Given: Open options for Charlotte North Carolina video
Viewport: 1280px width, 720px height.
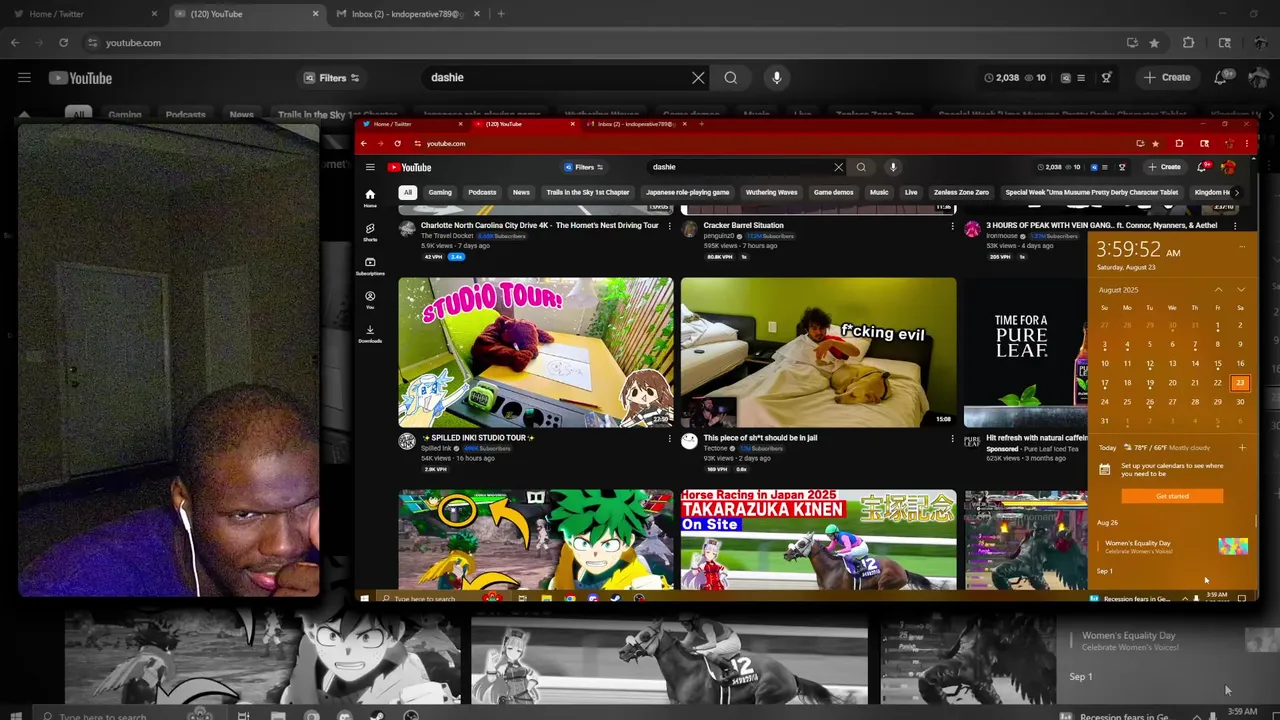Looking at the screenshot, I should pos(669,226).
